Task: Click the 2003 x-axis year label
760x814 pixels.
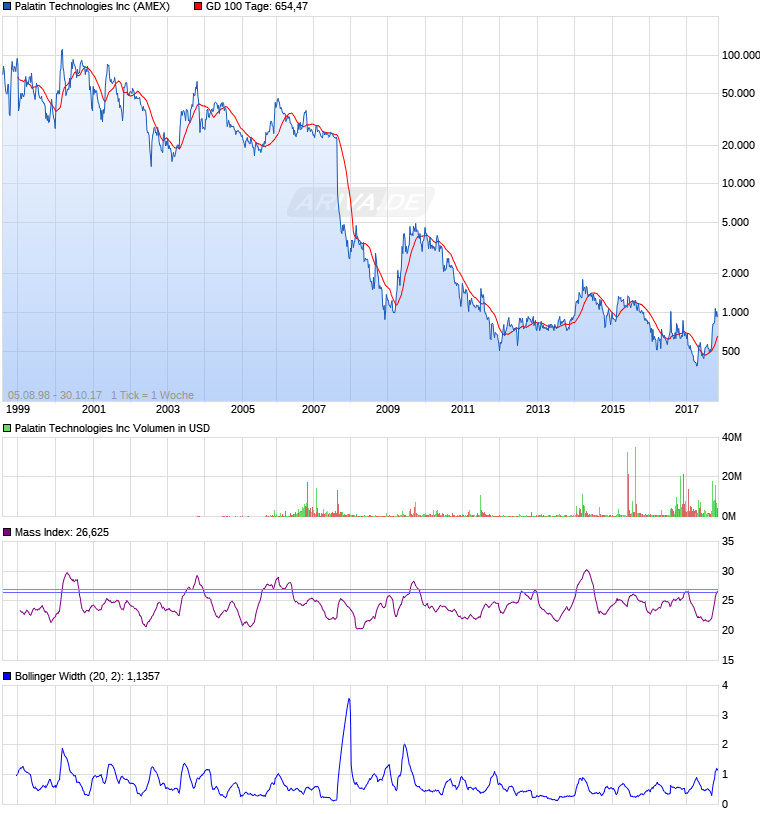Action: tap(168, 409)
